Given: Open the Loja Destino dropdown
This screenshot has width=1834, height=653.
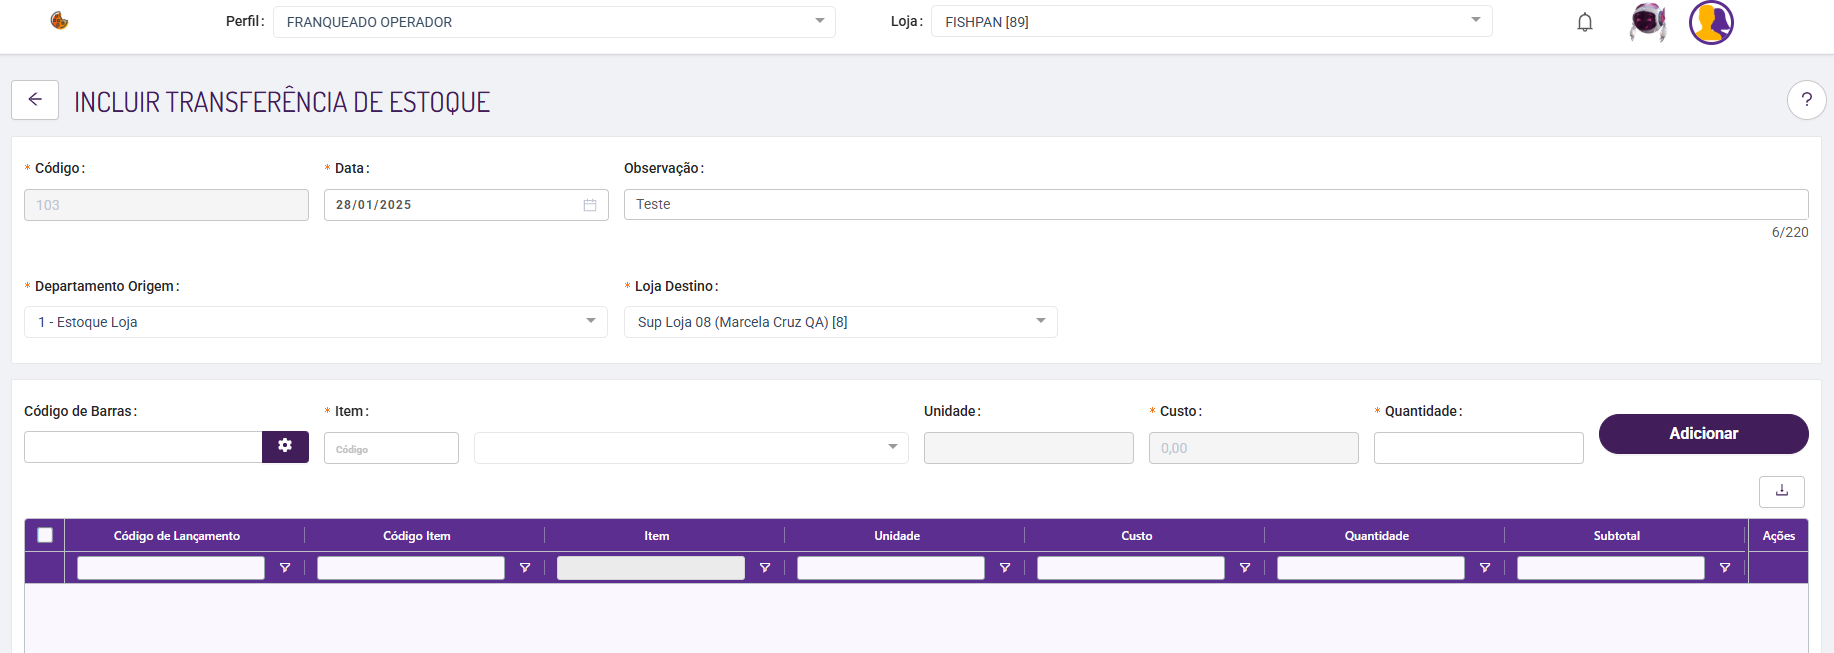Looking at the screenshot, I should (x=1040, y=322).
